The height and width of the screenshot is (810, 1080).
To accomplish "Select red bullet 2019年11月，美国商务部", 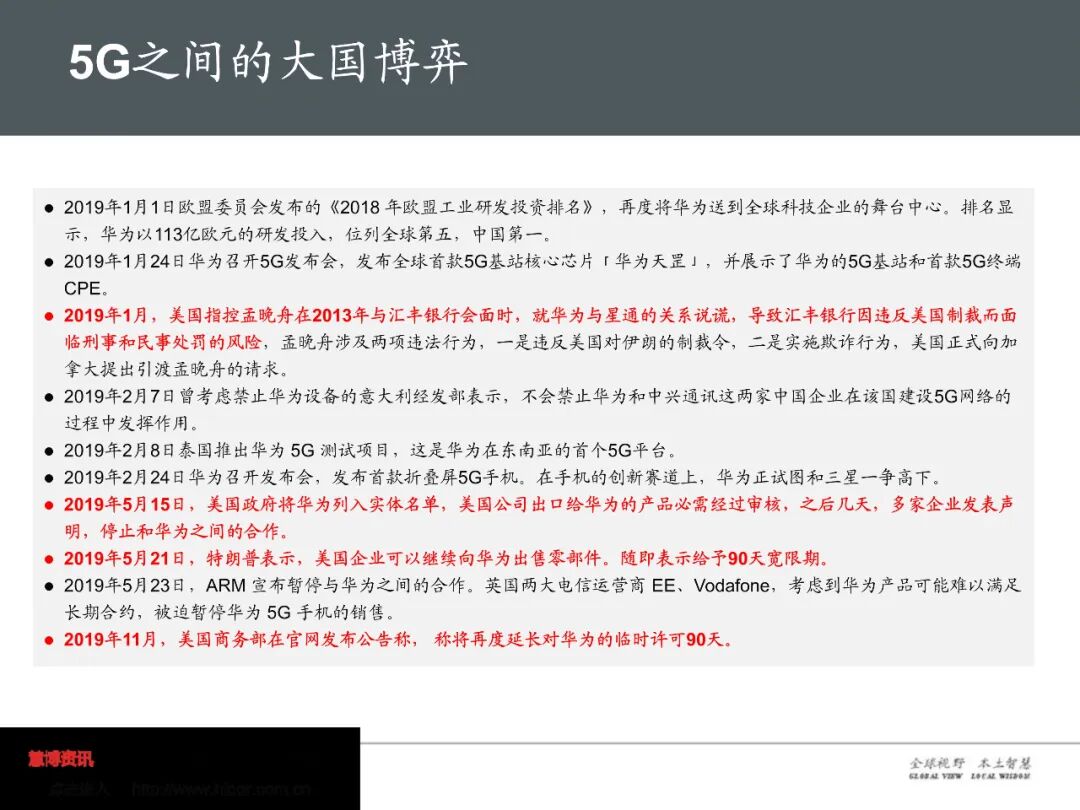I will [388, 639].
